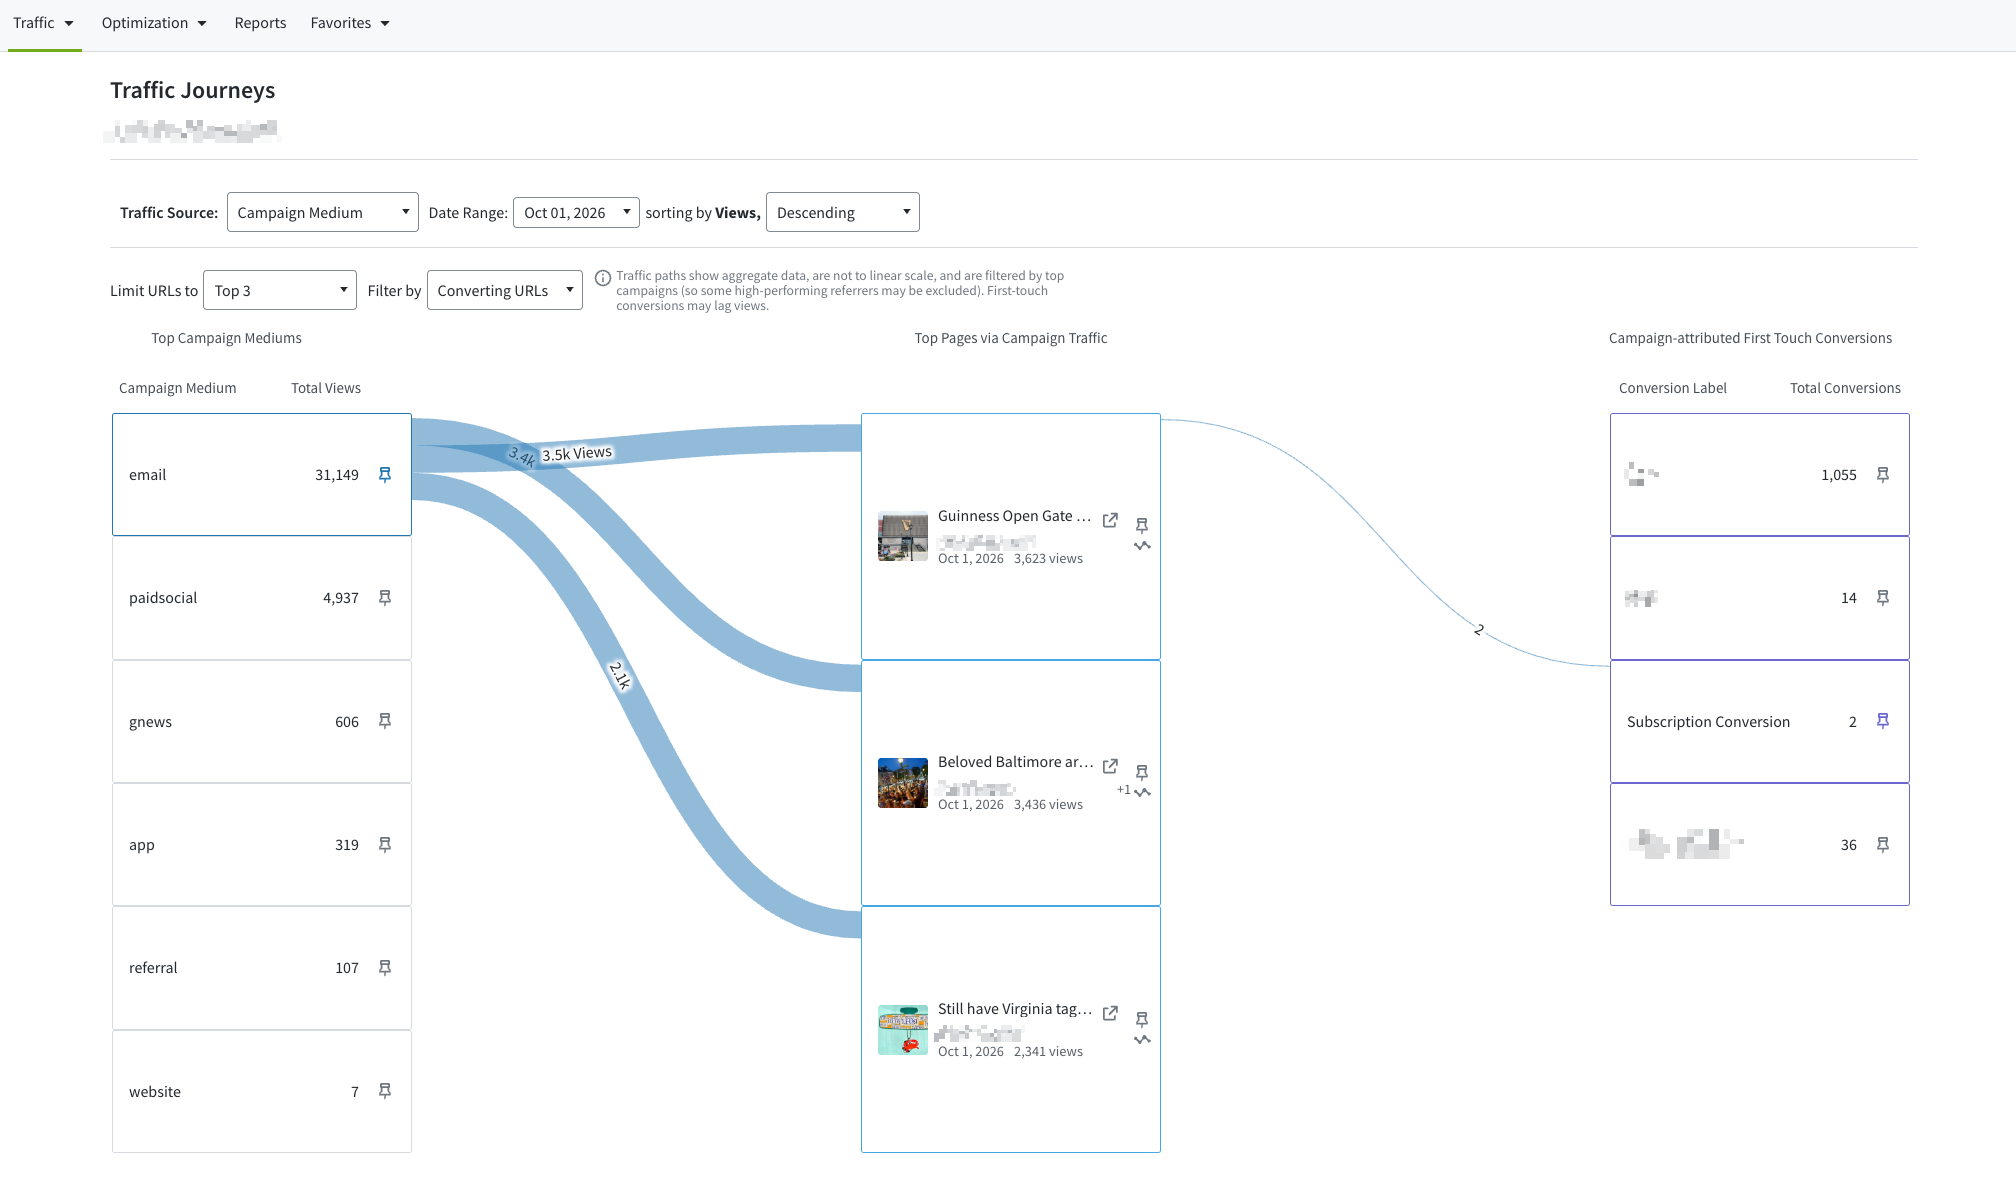Pin the gnews campaign medium

(385, 721)
